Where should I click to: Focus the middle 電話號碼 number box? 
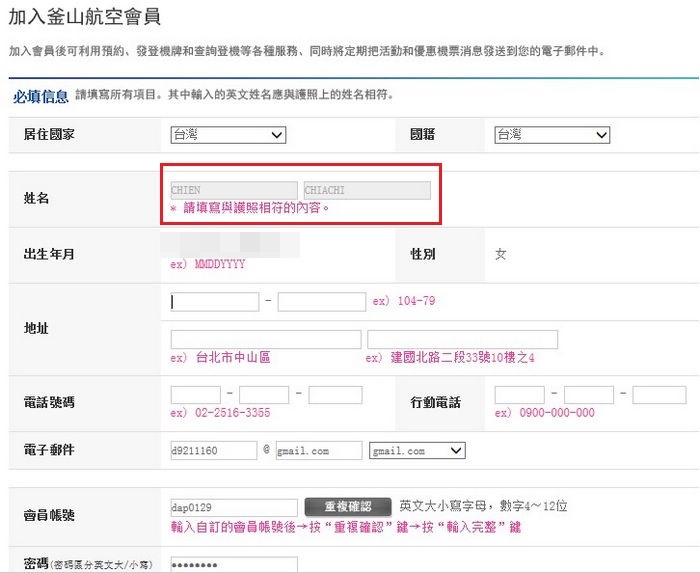click(x=264, y=395)
